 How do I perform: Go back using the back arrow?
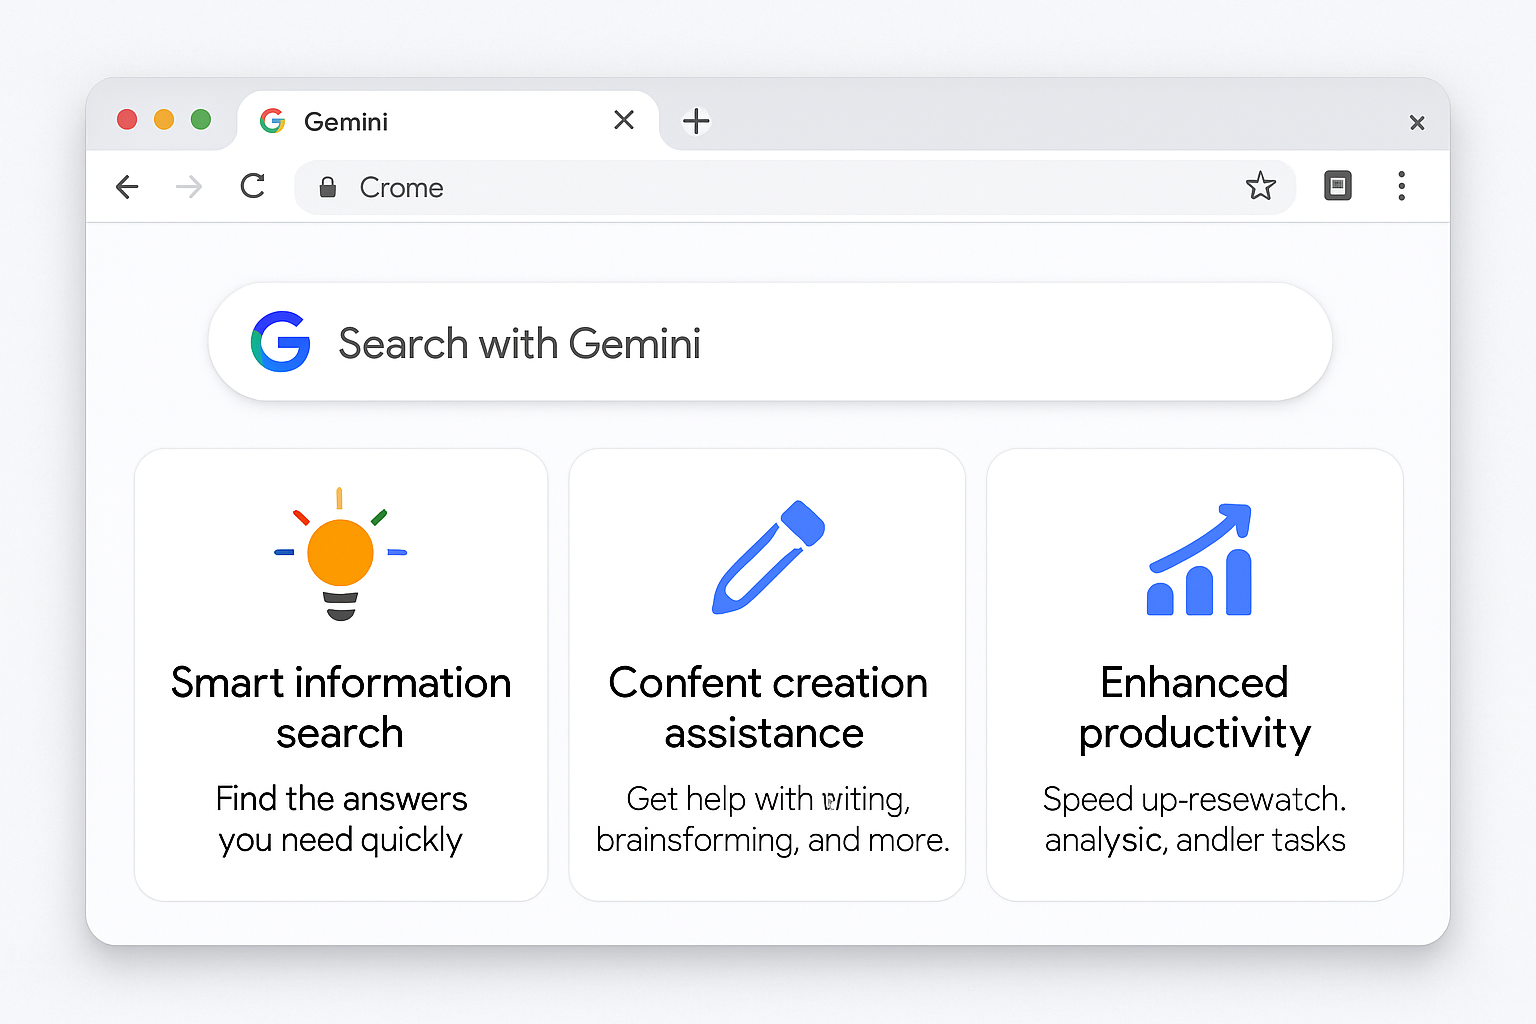[127, 187]
